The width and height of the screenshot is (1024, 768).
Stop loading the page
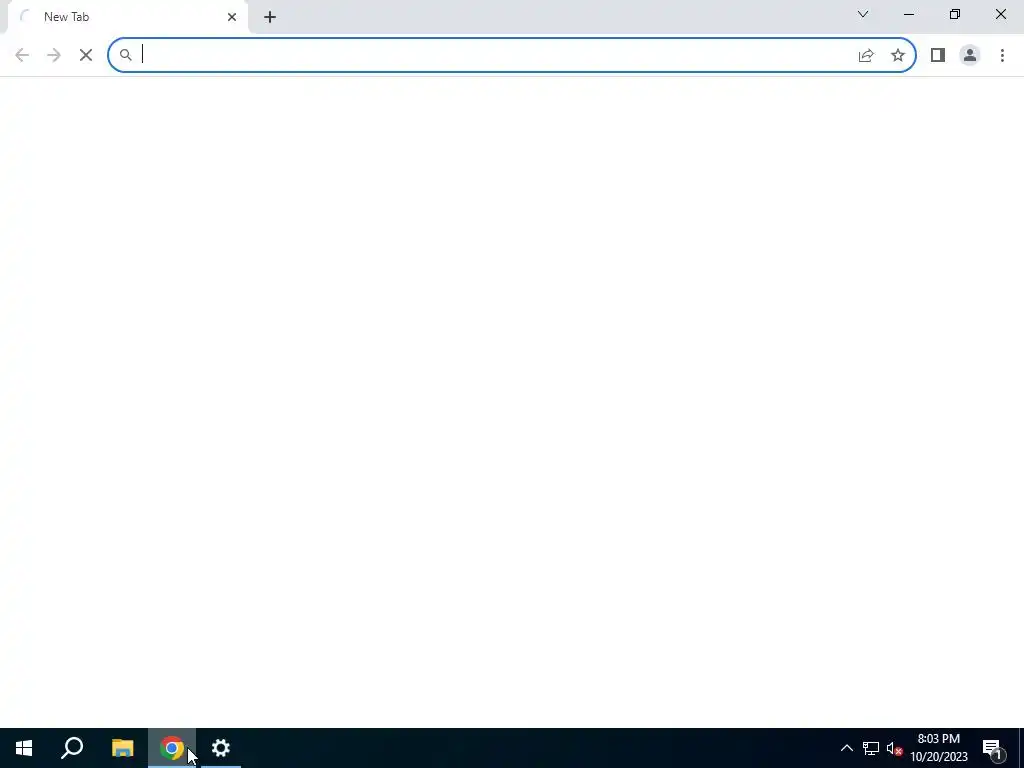[86, 55]
